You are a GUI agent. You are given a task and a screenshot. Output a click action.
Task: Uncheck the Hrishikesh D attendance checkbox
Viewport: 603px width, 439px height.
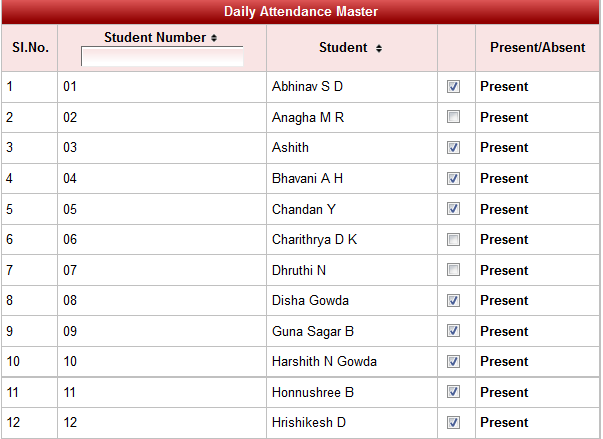454,422
